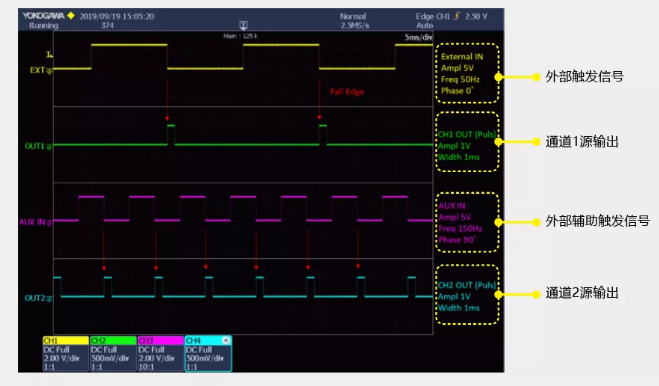Click the trigger position marker above the grid
659x386 pixels.
tap(243, 25)
